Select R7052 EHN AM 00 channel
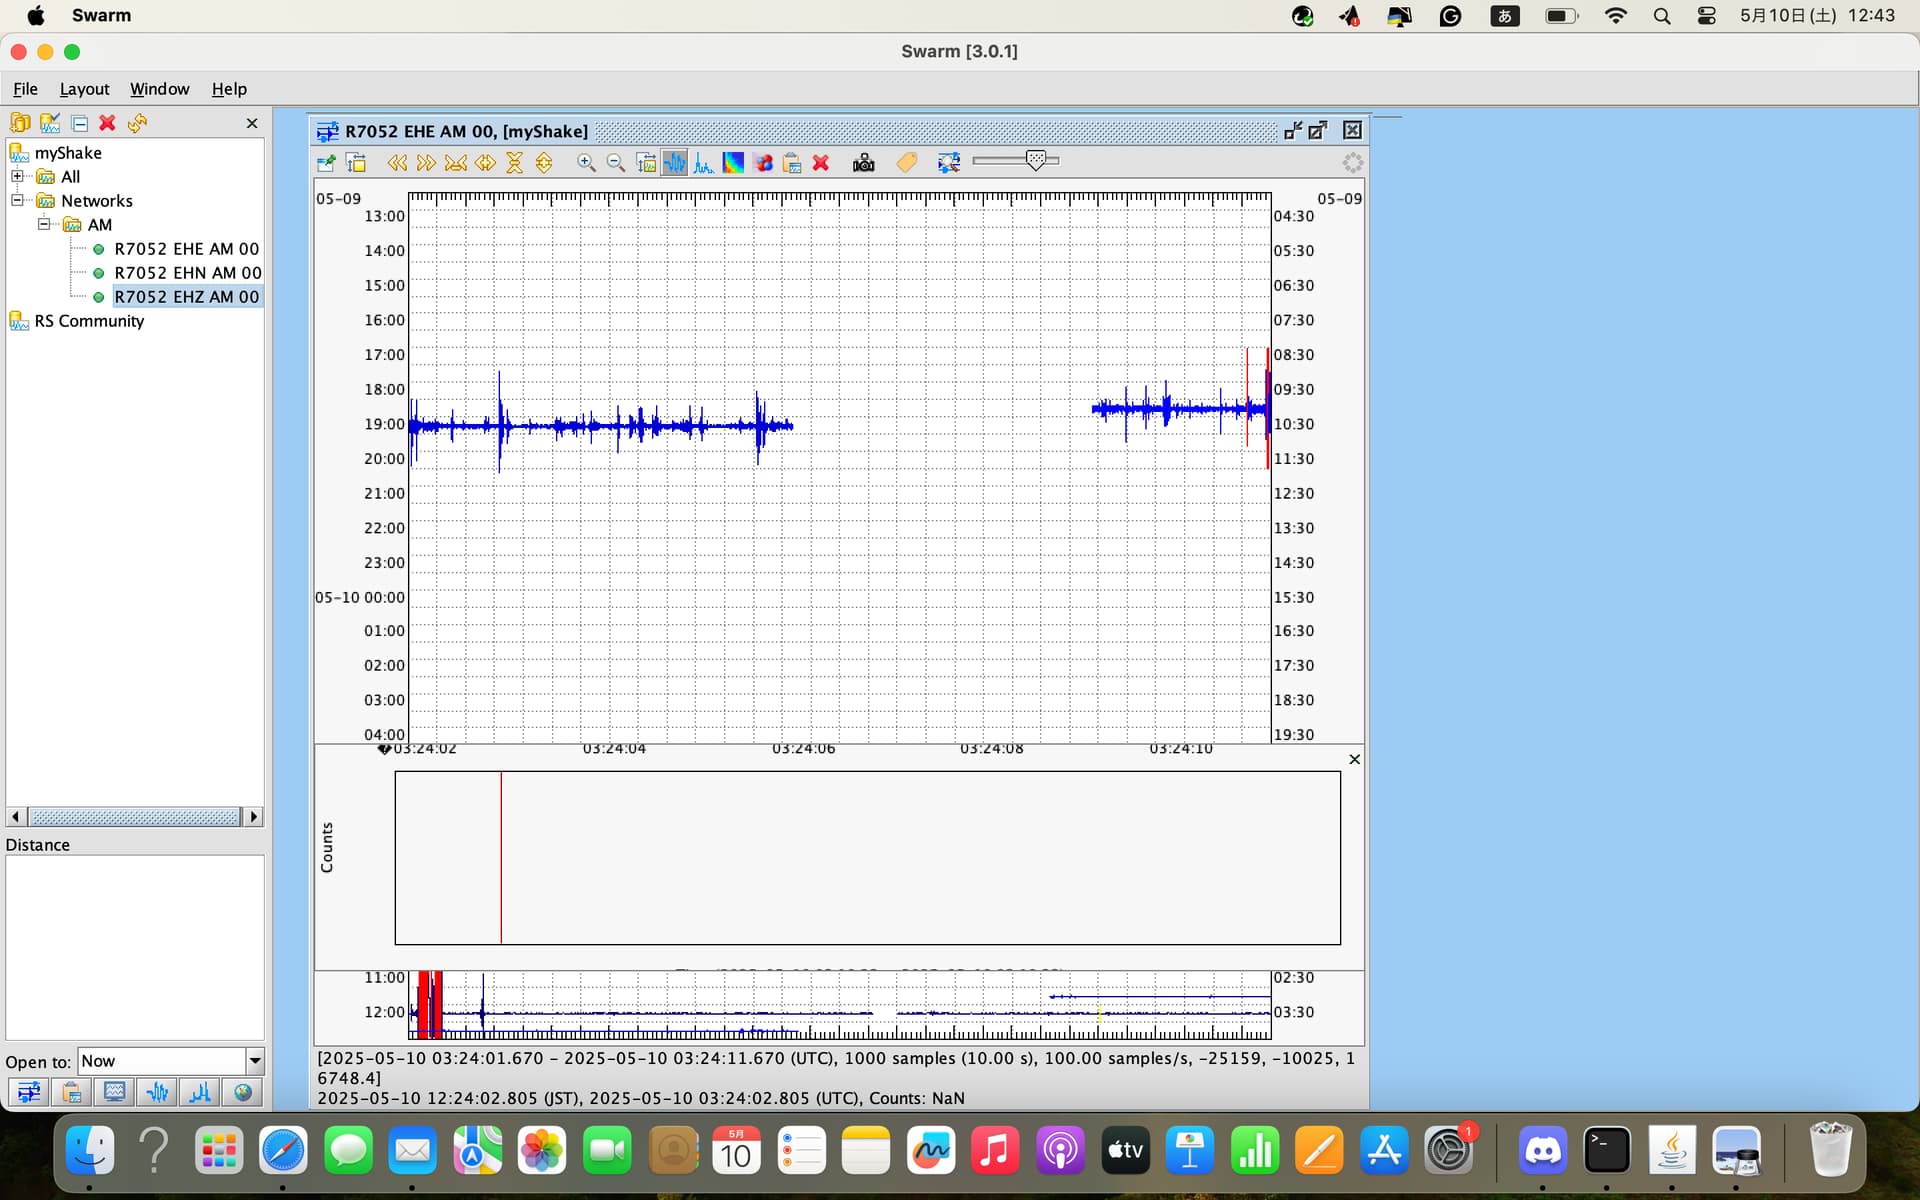1920x1200 pixels. pyautogui.click(x=187, y=273)
